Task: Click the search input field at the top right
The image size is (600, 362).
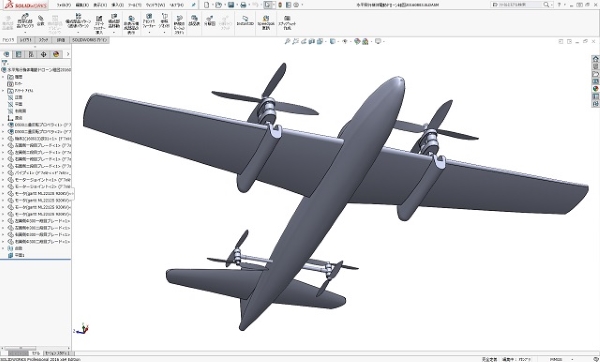Action: tap(517, 5)
